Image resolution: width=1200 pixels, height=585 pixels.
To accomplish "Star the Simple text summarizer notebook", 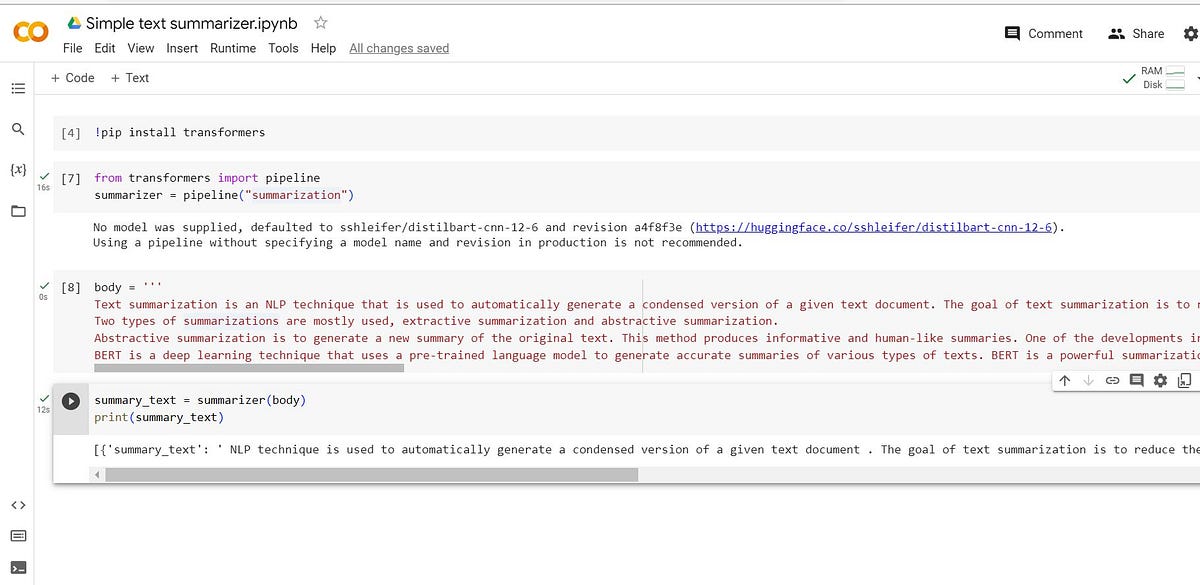I will [318, 22].
